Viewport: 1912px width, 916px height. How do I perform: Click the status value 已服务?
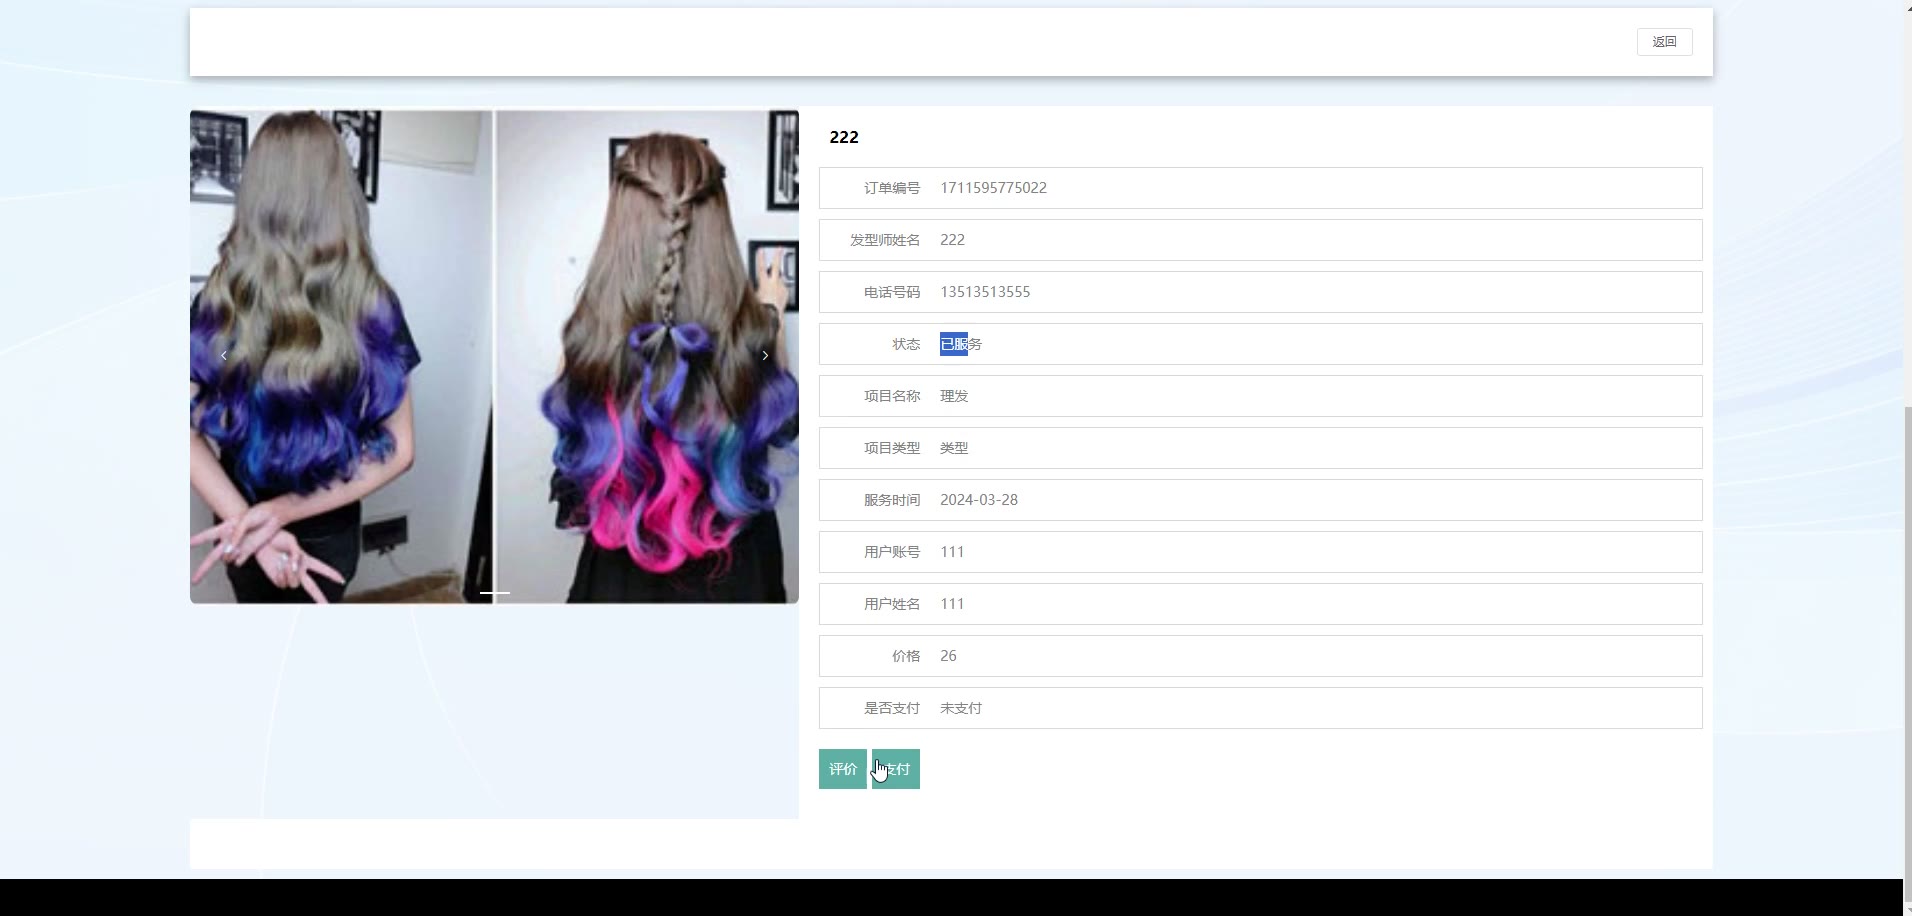(x=961, y=344)
